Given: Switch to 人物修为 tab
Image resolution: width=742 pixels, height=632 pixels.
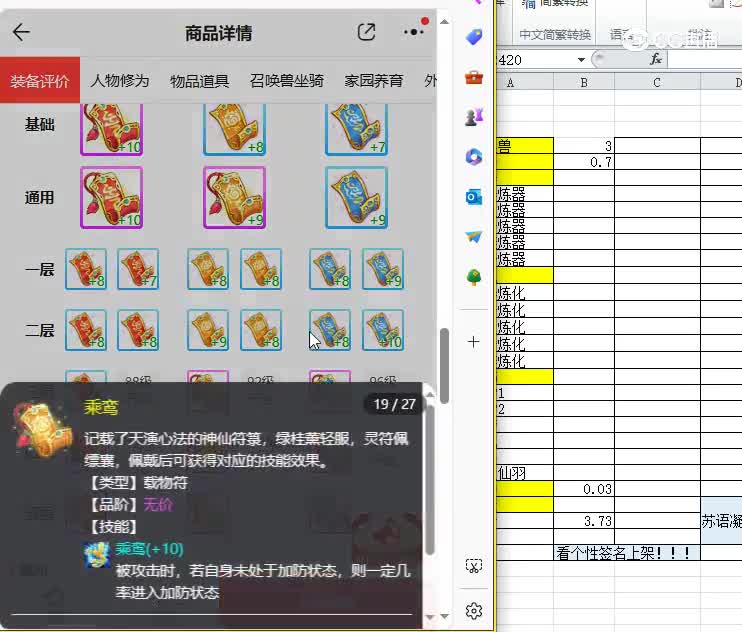Looking at the screenshot, I should tap(120, 80).
